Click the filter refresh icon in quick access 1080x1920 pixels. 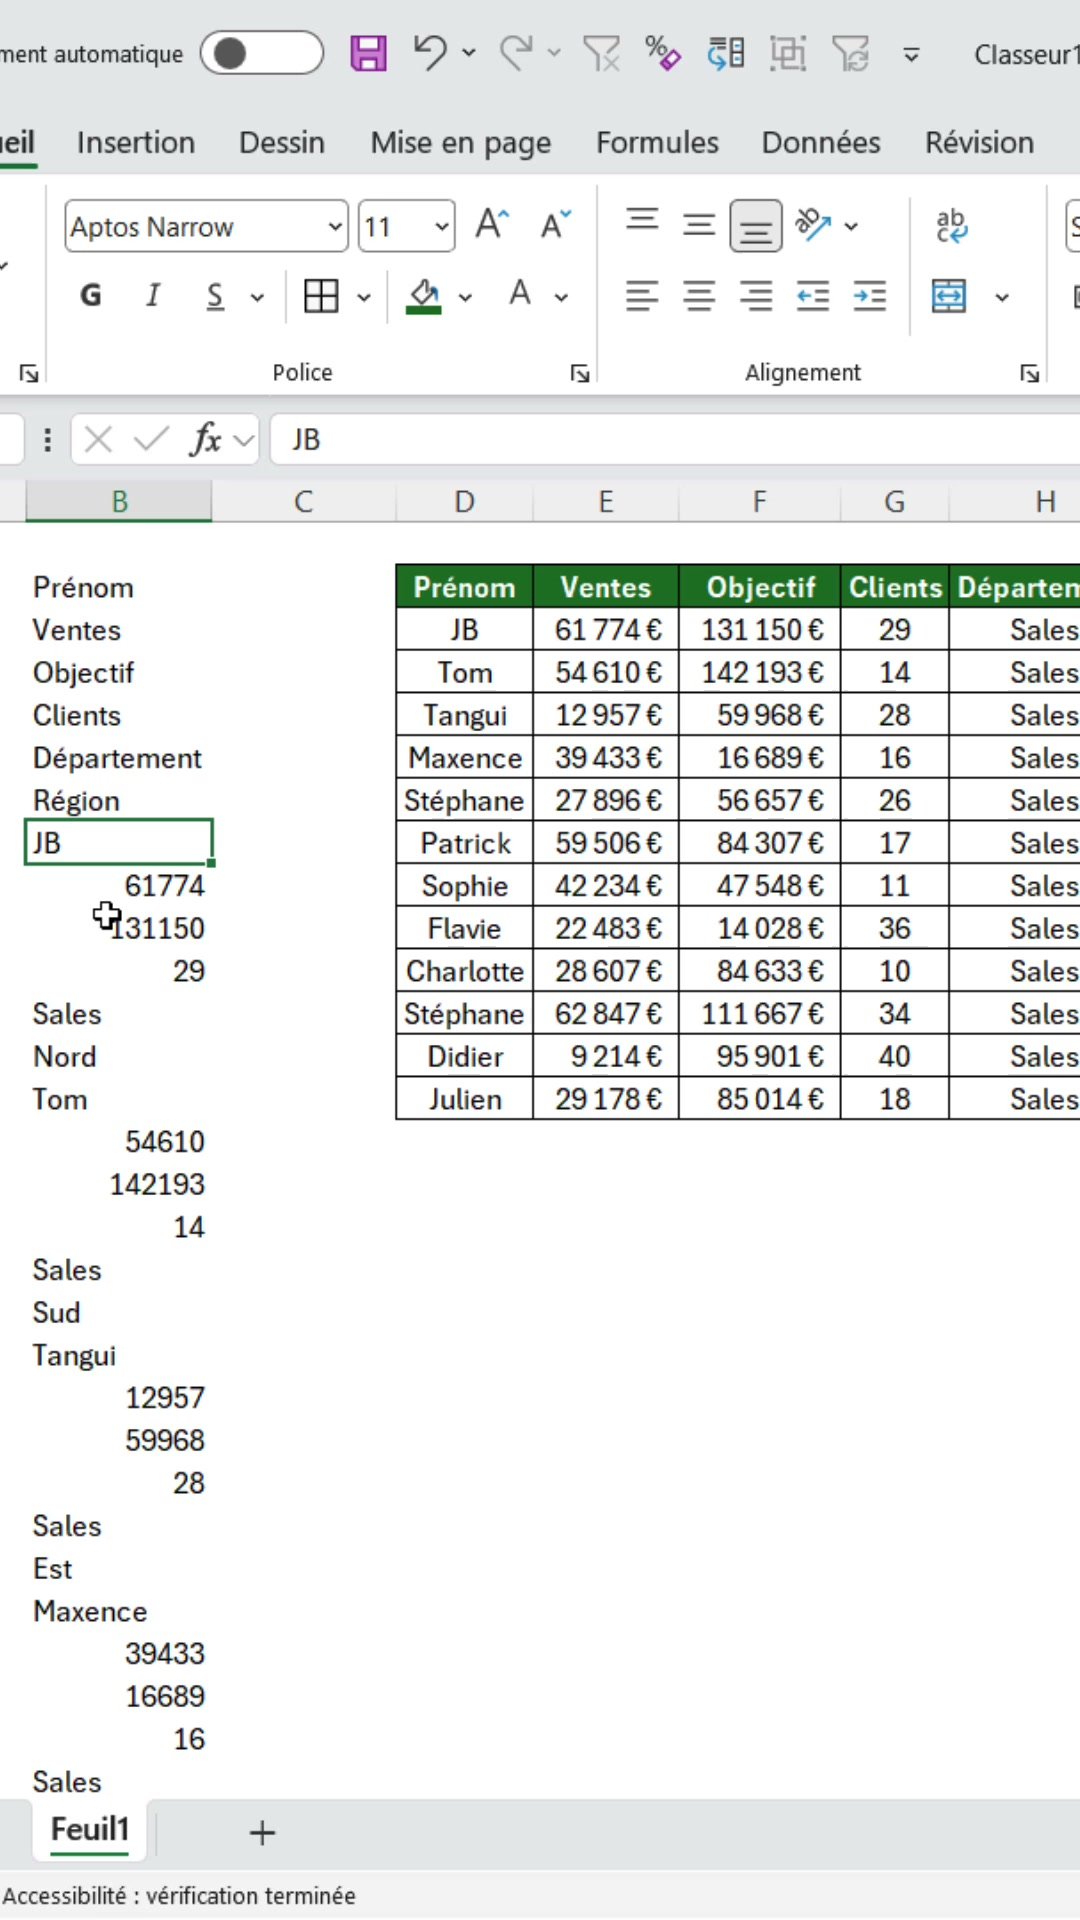[851, 53]
